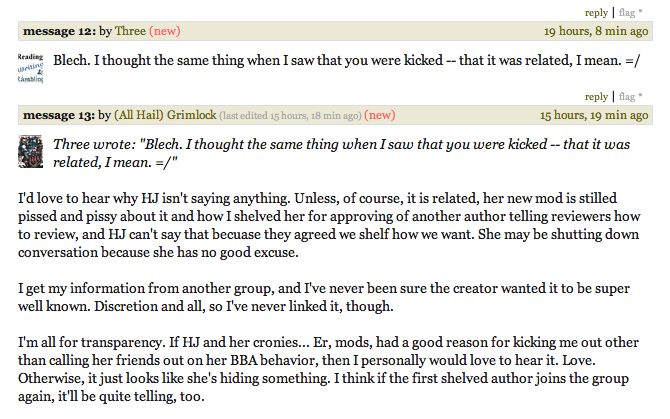Flag message 12 by Three

625,97
